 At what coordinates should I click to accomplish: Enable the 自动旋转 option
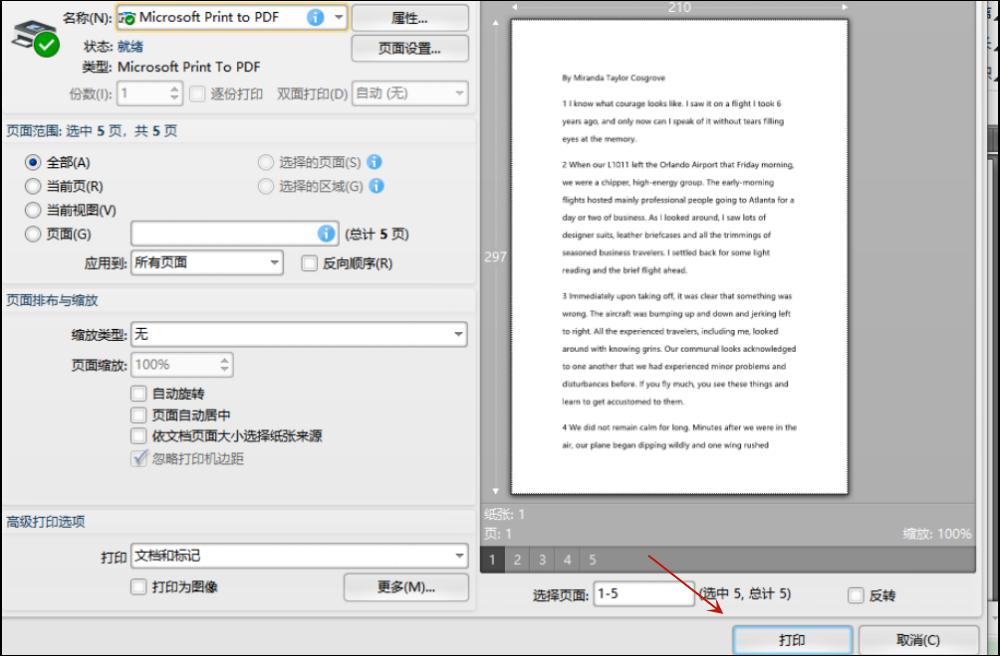[x=138, y=393]
